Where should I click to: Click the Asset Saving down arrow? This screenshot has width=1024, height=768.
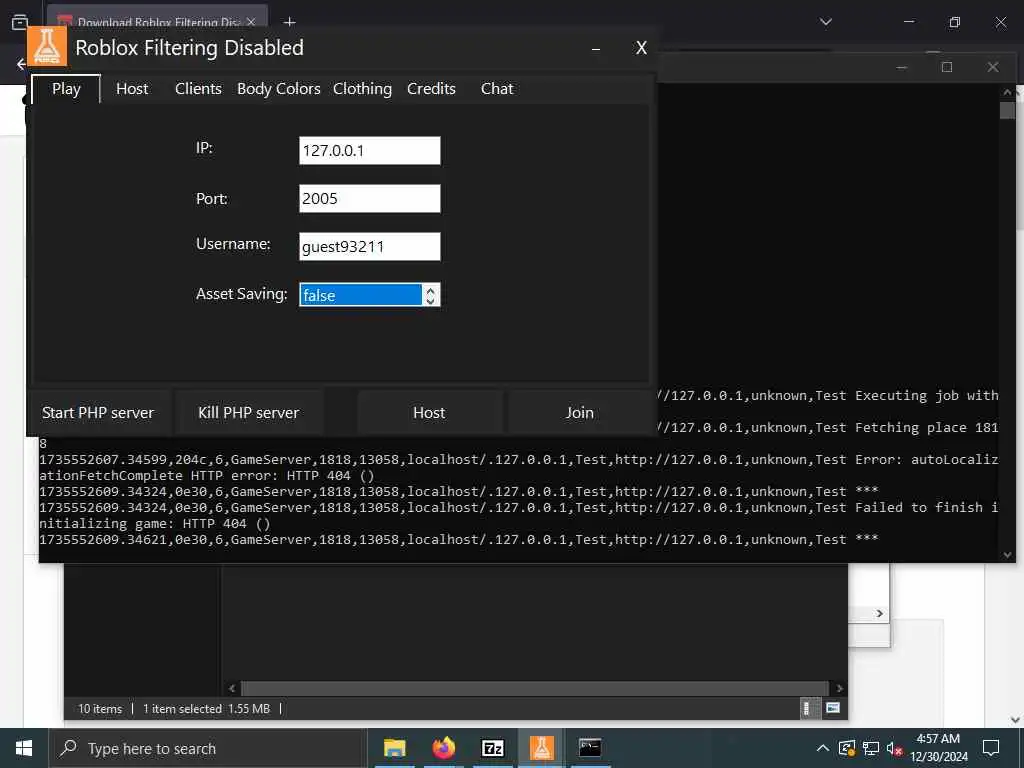coord(430,300)
